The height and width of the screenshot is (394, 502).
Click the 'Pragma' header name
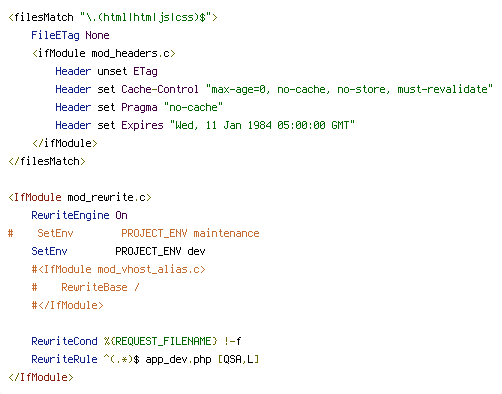click(139, 107)
